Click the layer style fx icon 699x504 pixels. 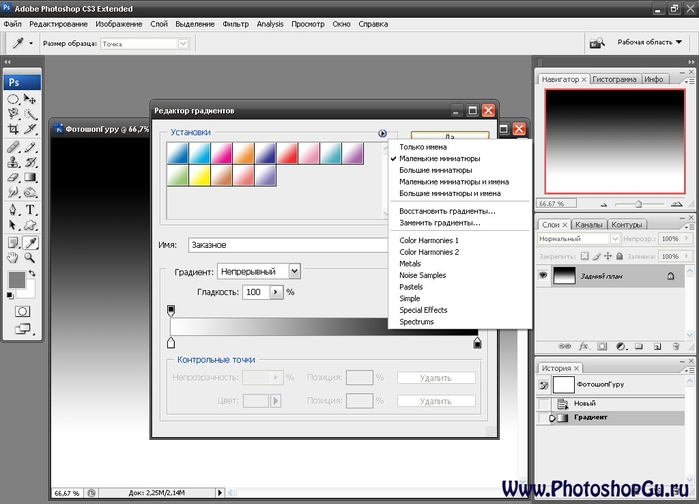pos(584,346)
